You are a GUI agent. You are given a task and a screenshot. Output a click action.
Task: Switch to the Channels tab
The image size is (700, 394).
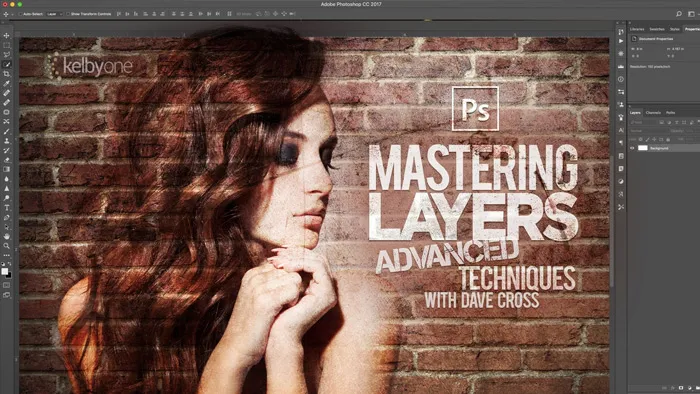(653, 112)
